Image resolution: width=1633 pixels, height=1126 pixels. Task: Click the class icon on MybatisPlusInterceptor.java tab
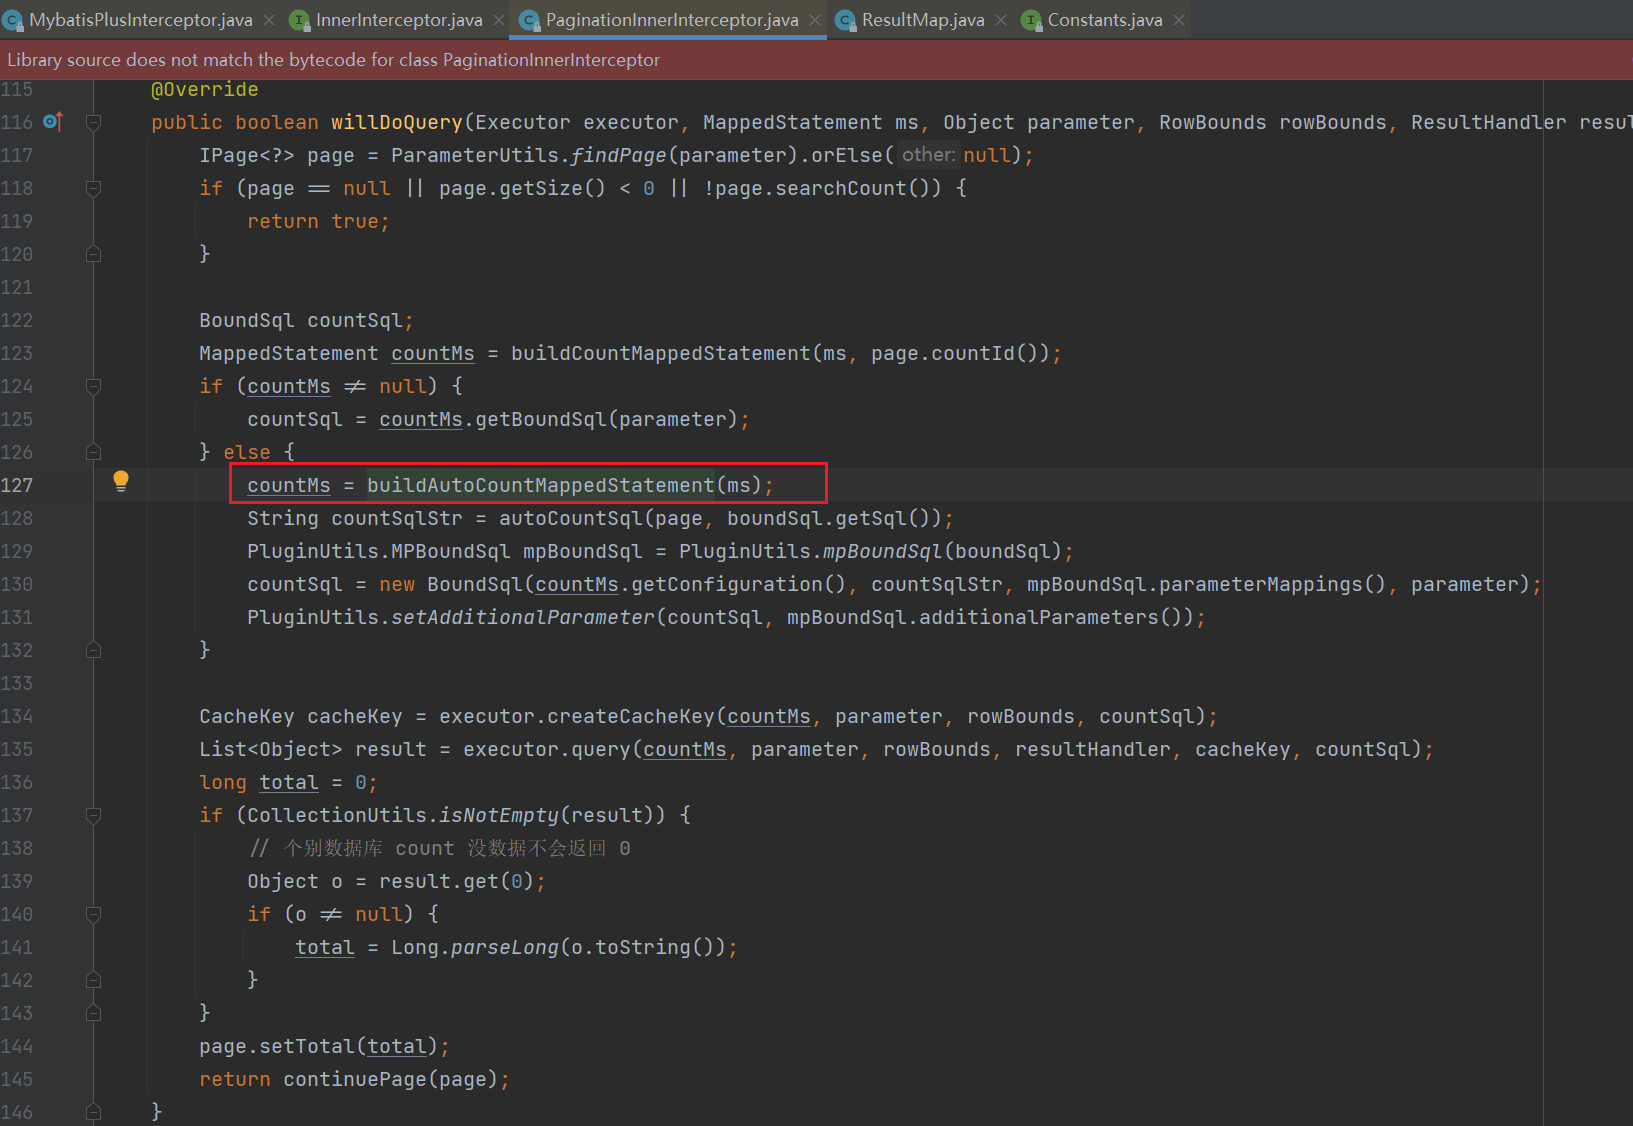(x=14, y=20)
